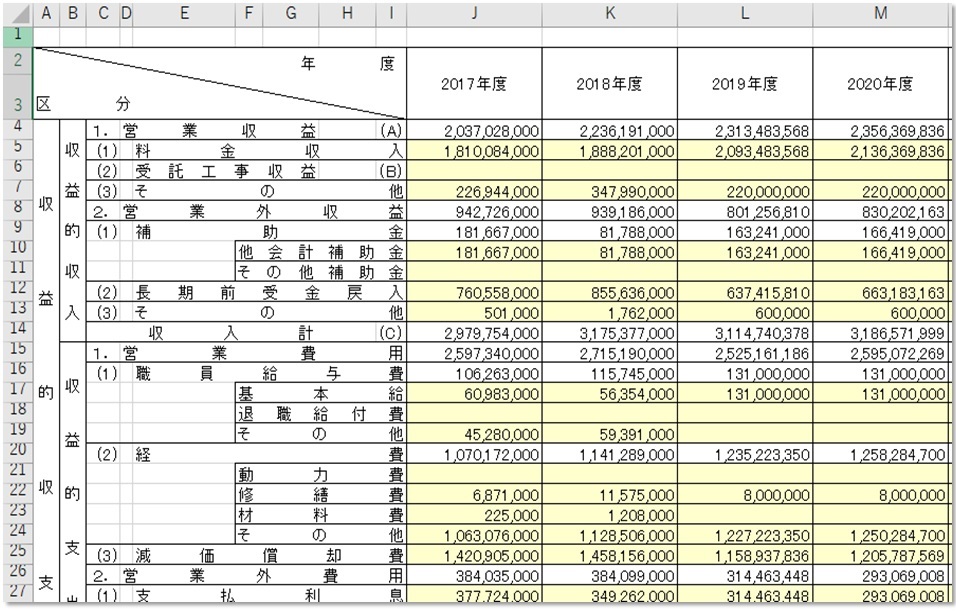Click the 2018年度 header cell
Image resolution: width=956 pixels, height=611 pixels.
pos(610,84)
